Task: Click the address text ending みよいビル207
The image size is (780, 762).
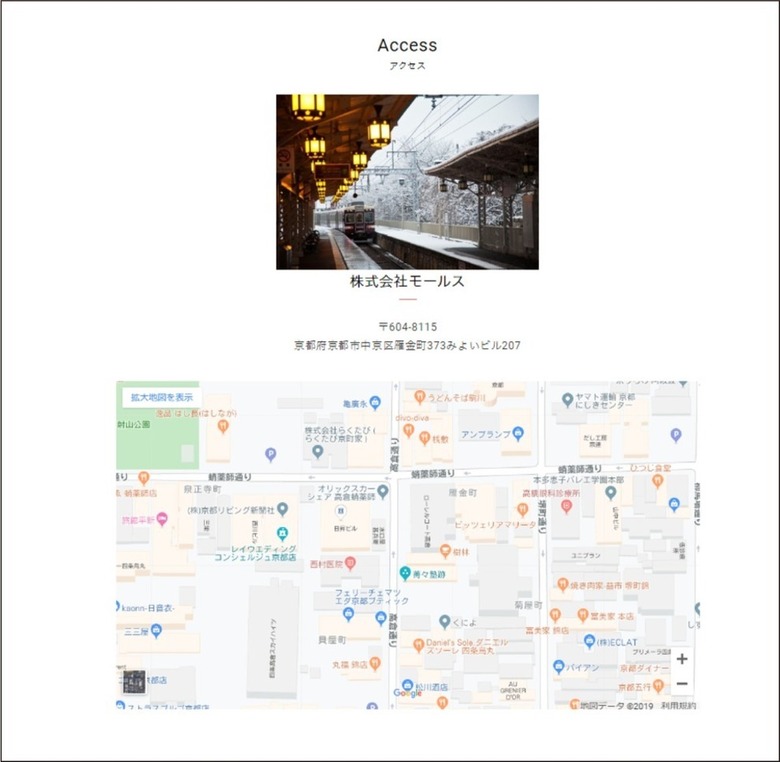Action: coord(407,345)
